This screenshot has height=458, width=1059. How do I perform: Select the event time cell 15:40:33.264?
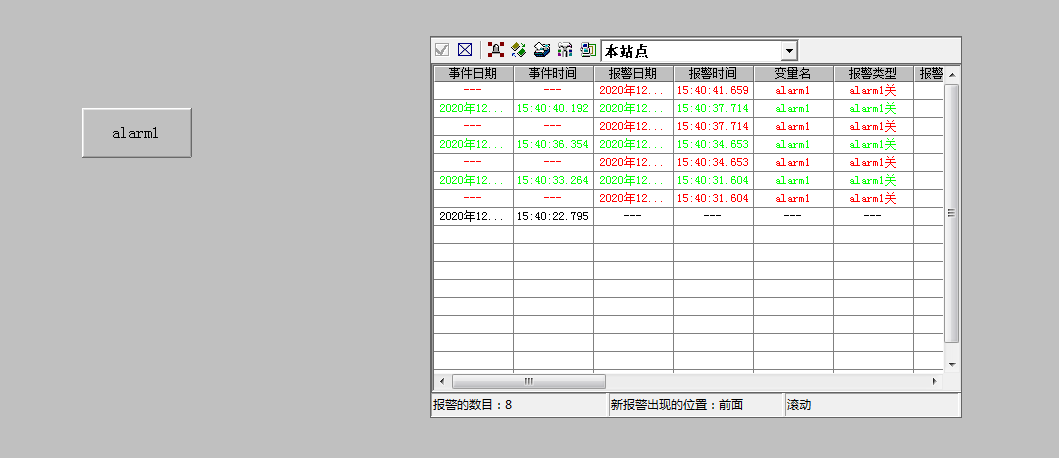click(x=553, y=180)
